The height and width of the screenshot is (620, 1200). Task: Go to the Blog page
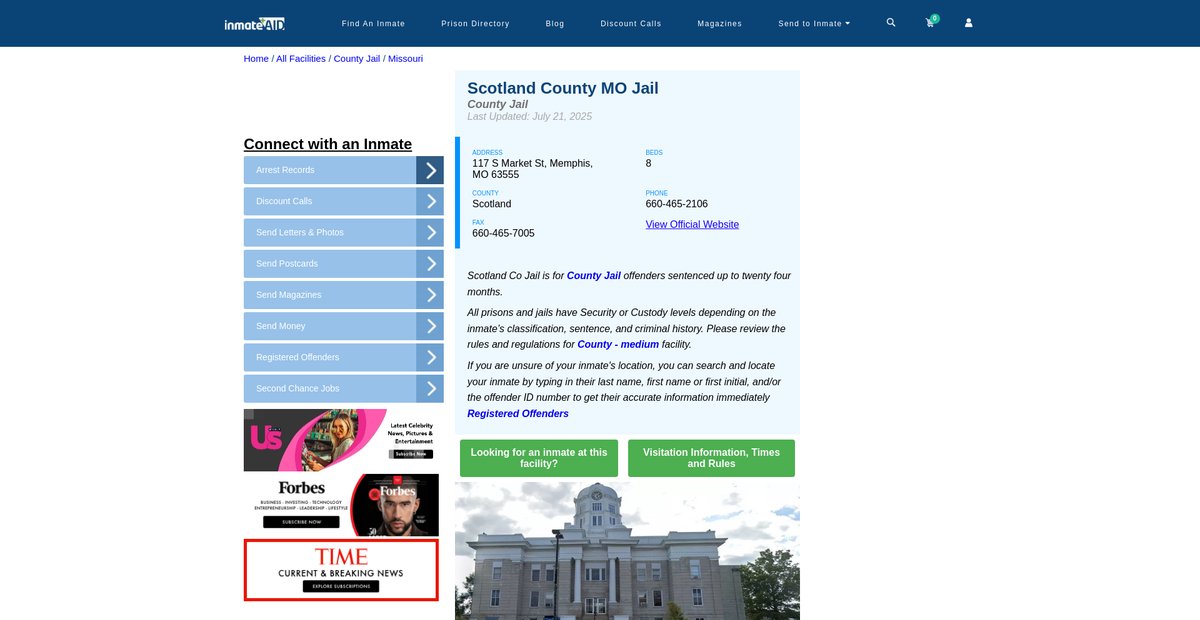click(x=555, y=23)
